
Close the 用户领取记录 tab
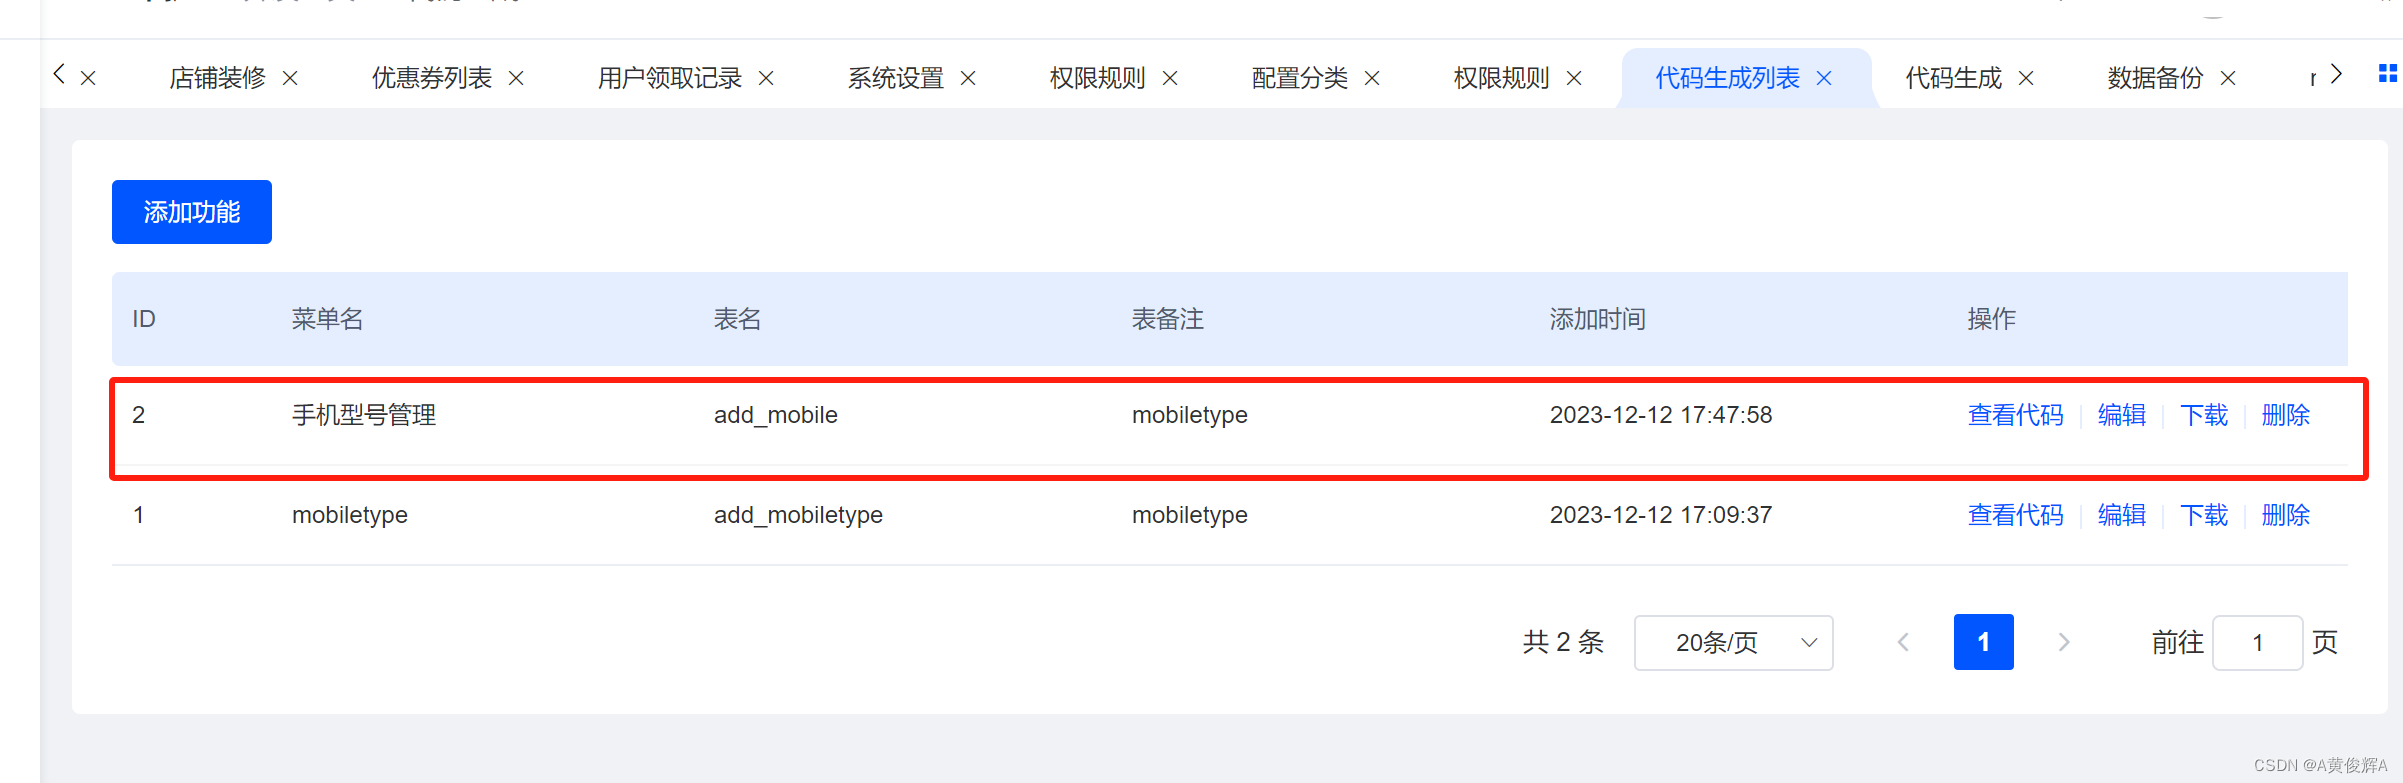pyautogui.click(x=766, y=78)
